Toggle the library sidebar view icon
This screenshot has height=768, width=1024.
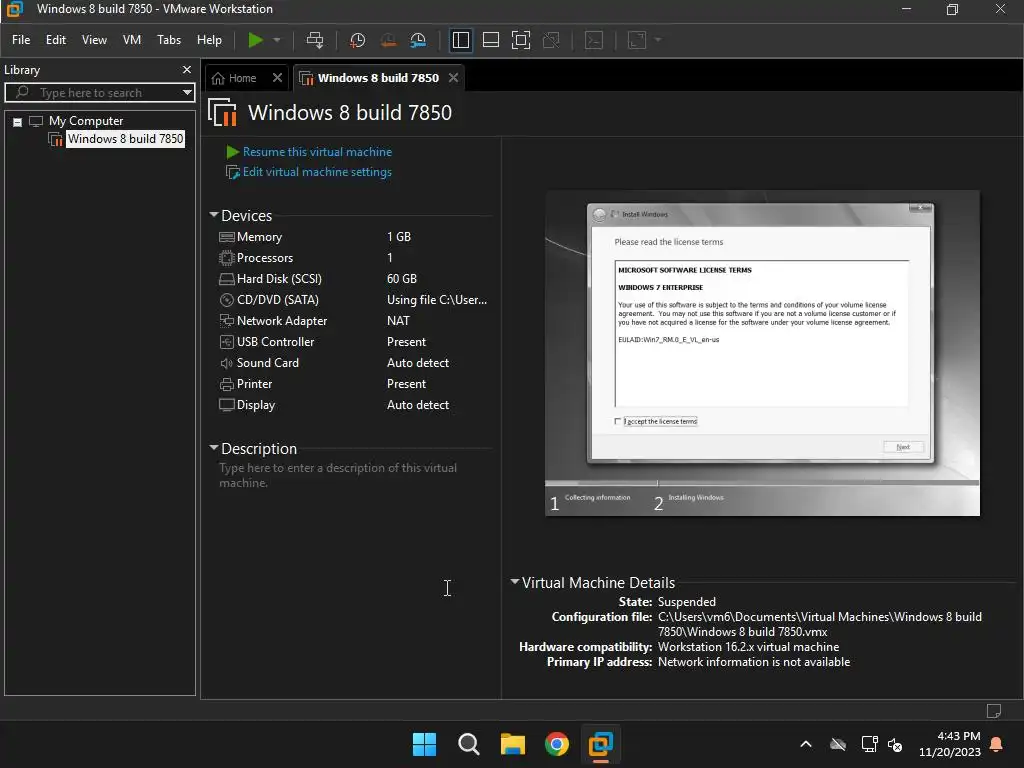pos(460,40)
